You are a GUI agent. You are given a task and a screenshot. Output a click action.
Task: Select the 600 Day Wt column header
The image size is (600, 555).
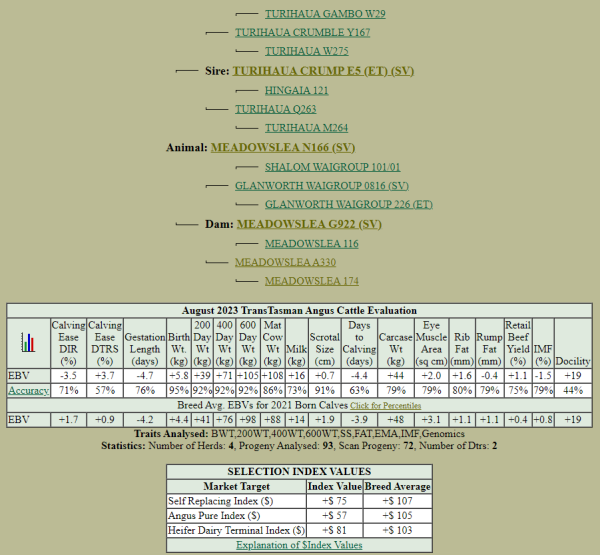(248, 343)
